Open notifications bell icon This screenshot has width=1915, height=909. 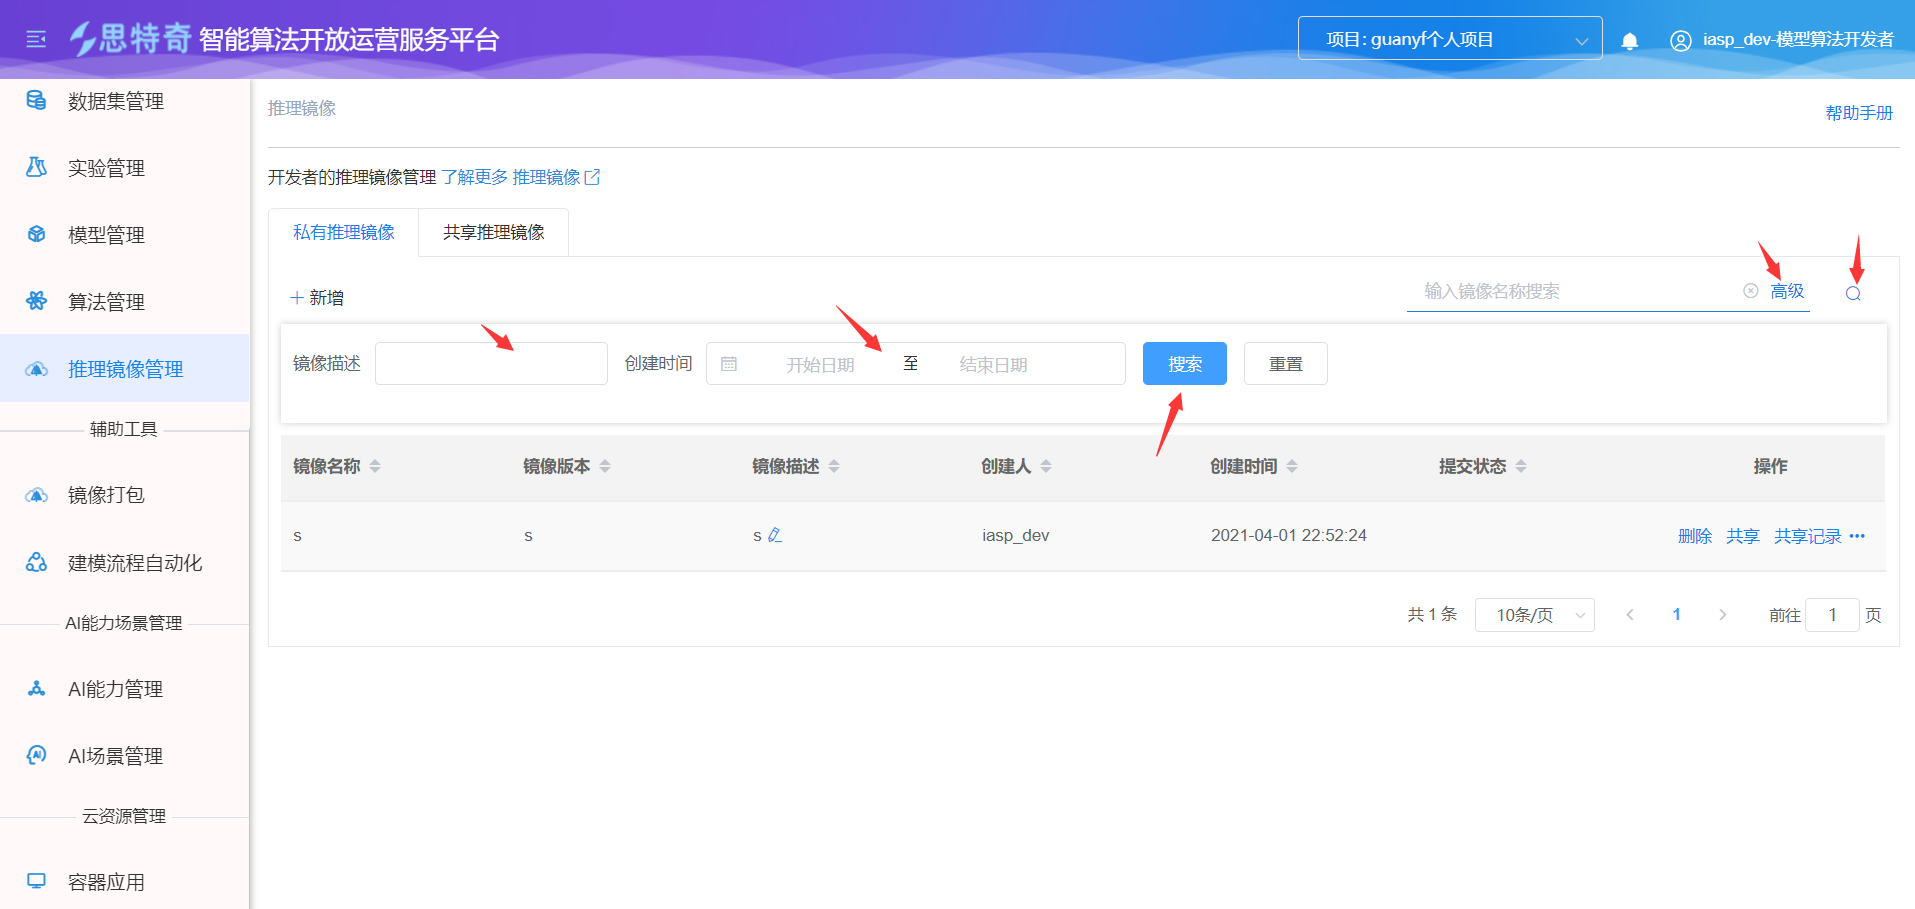[1629, 40]
